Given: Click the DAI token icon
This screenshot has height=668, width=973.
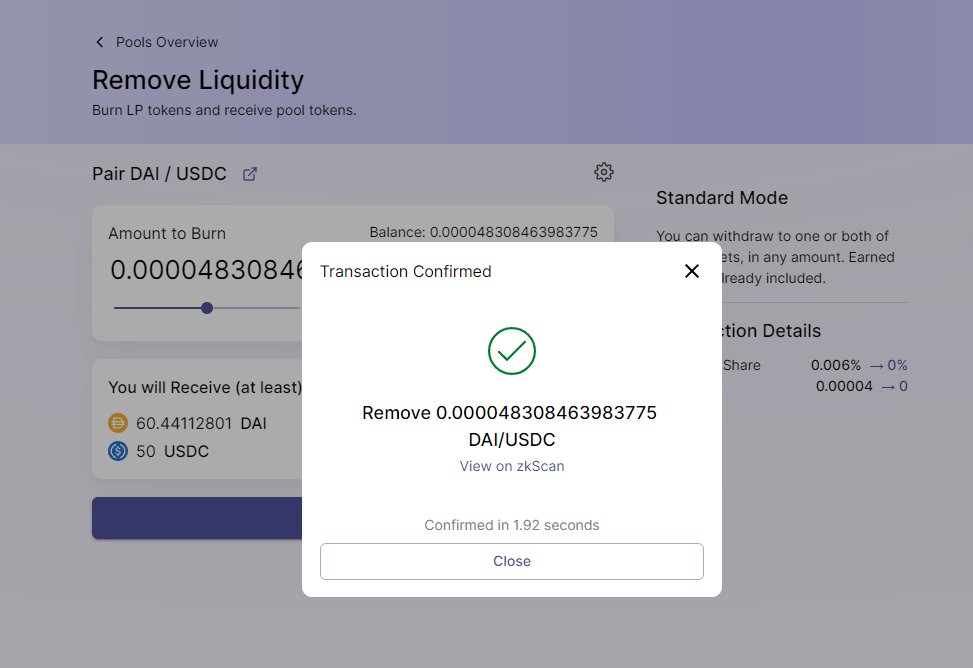Looking at the screenshot, I should click(x=117, y=423).
